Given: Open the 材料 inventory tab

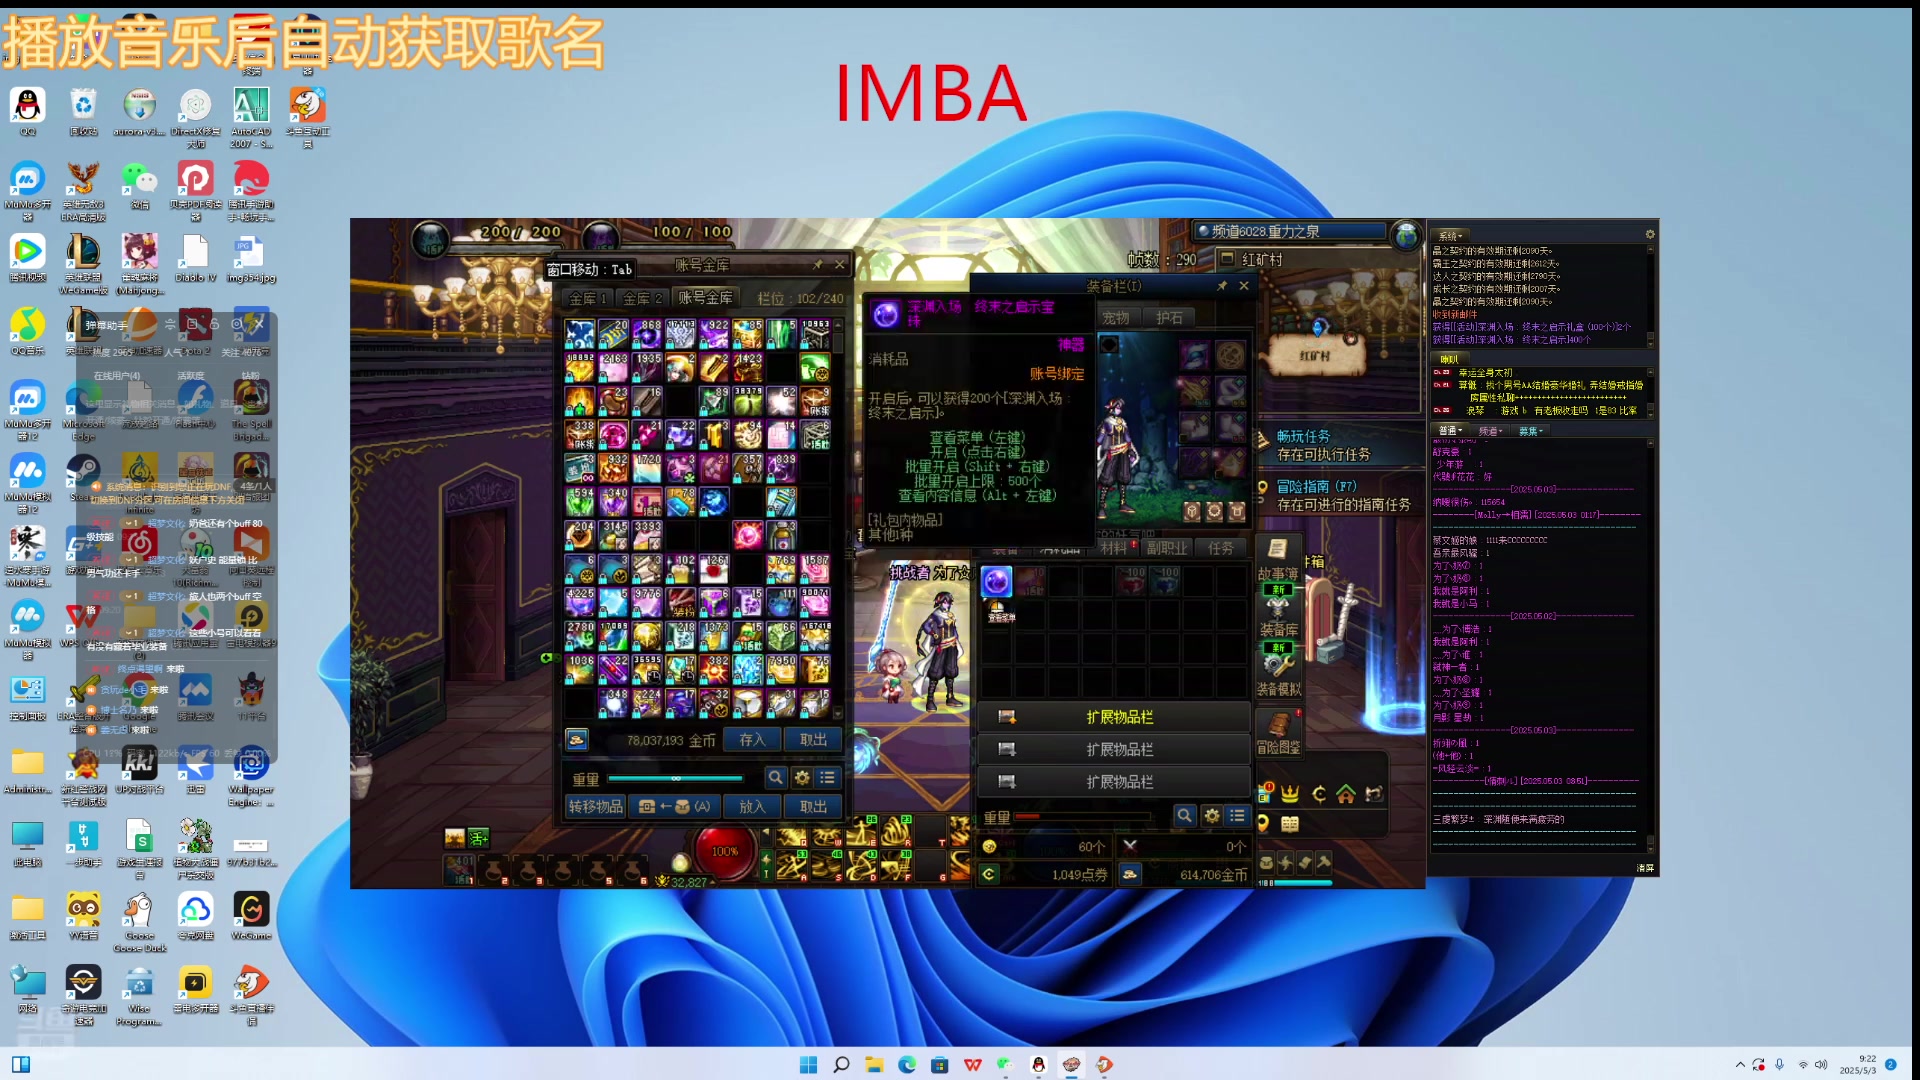Looking at the screenshot, I should click(x=1113, y=548).
